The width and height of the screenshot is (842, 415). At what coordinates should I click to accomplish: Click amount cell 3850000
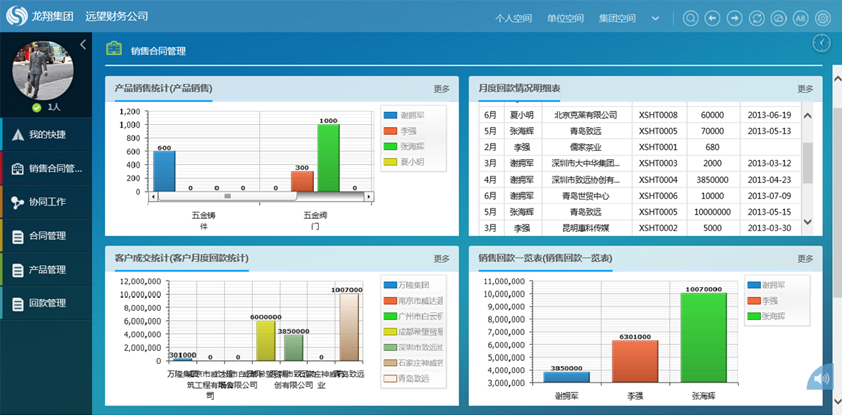tap(713, 179)
